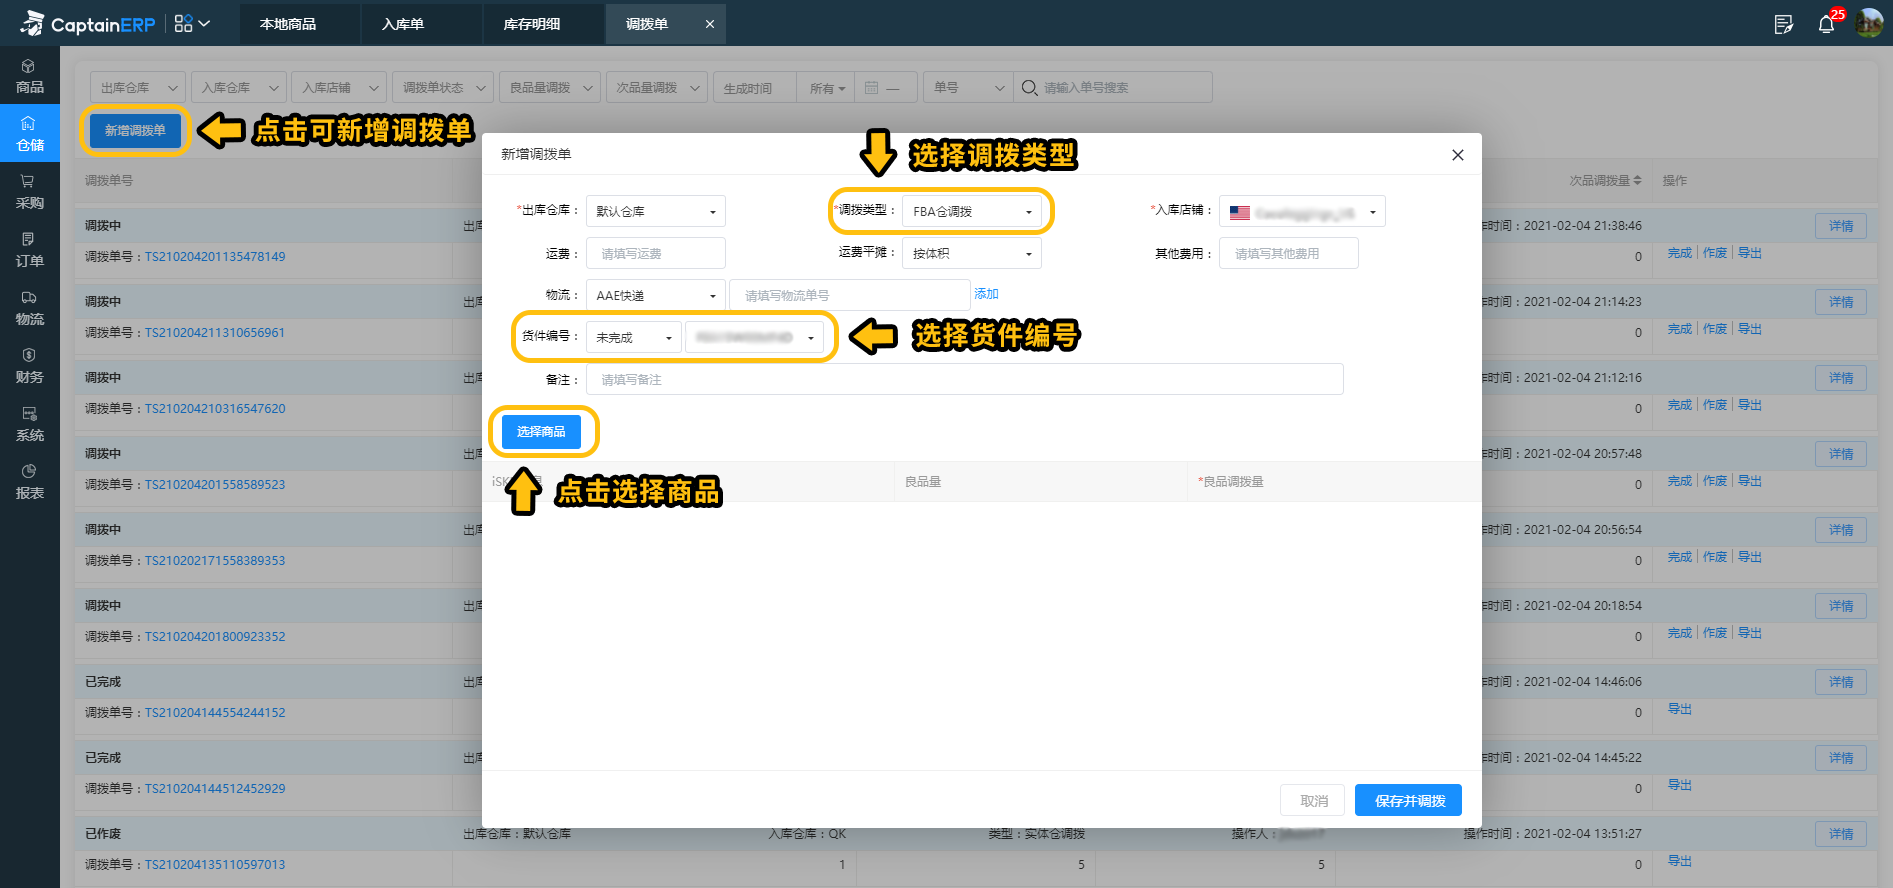Focus the 其他费用 input field
This screenshot has width=1893, height=888.
pos(1288,253)
